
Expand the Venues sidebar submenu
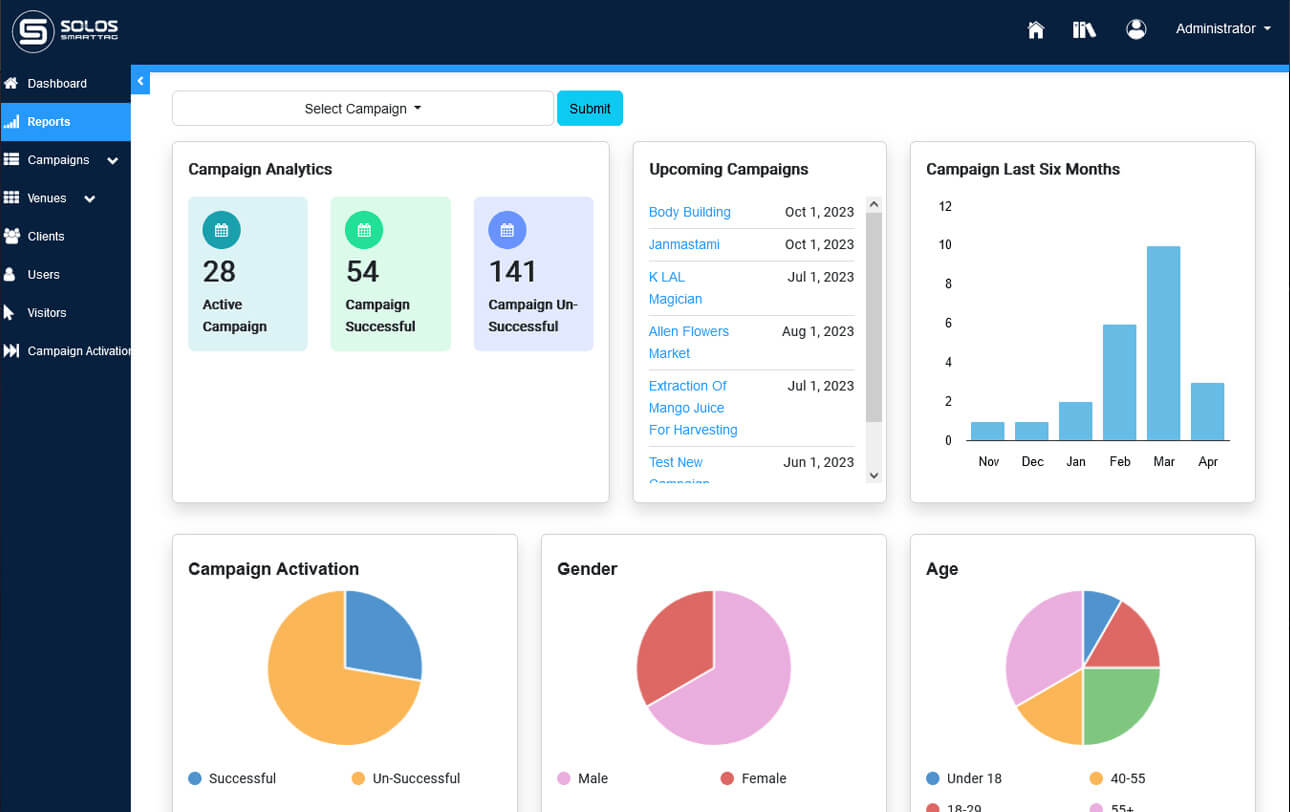[x=90, y=198]
